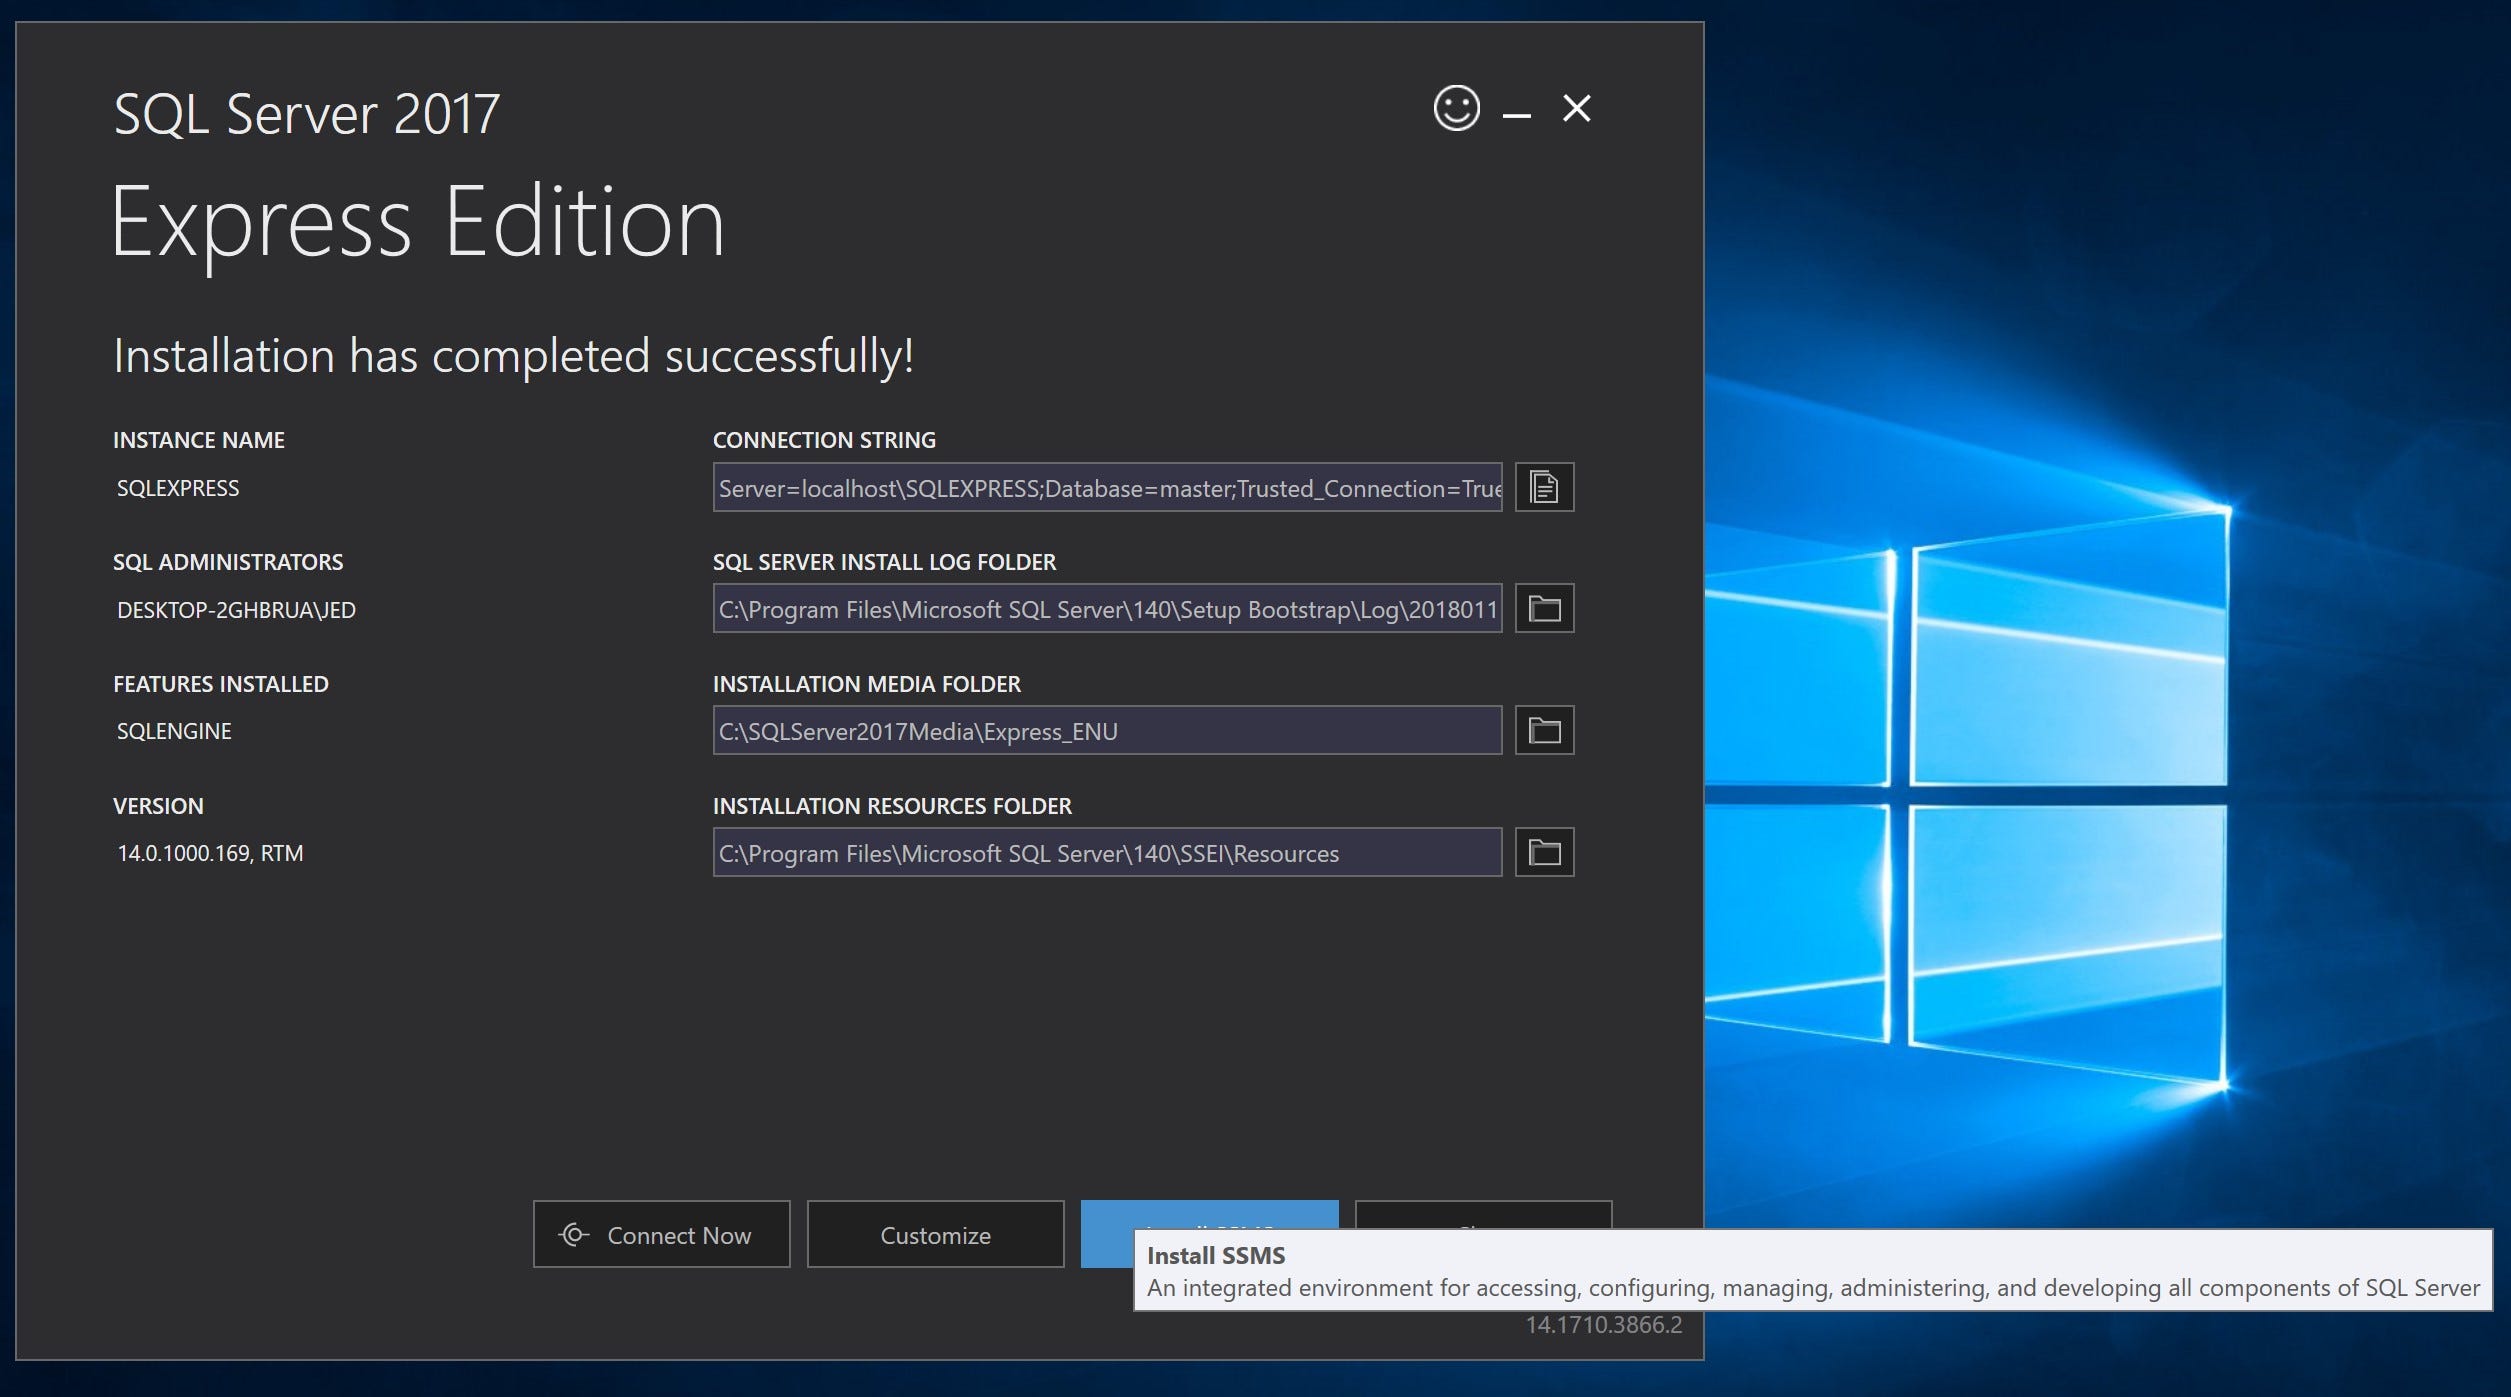Click the 14.0.1000.169, RTM version text
This screenshot has width=2511, height=1397.
point(210,853)
